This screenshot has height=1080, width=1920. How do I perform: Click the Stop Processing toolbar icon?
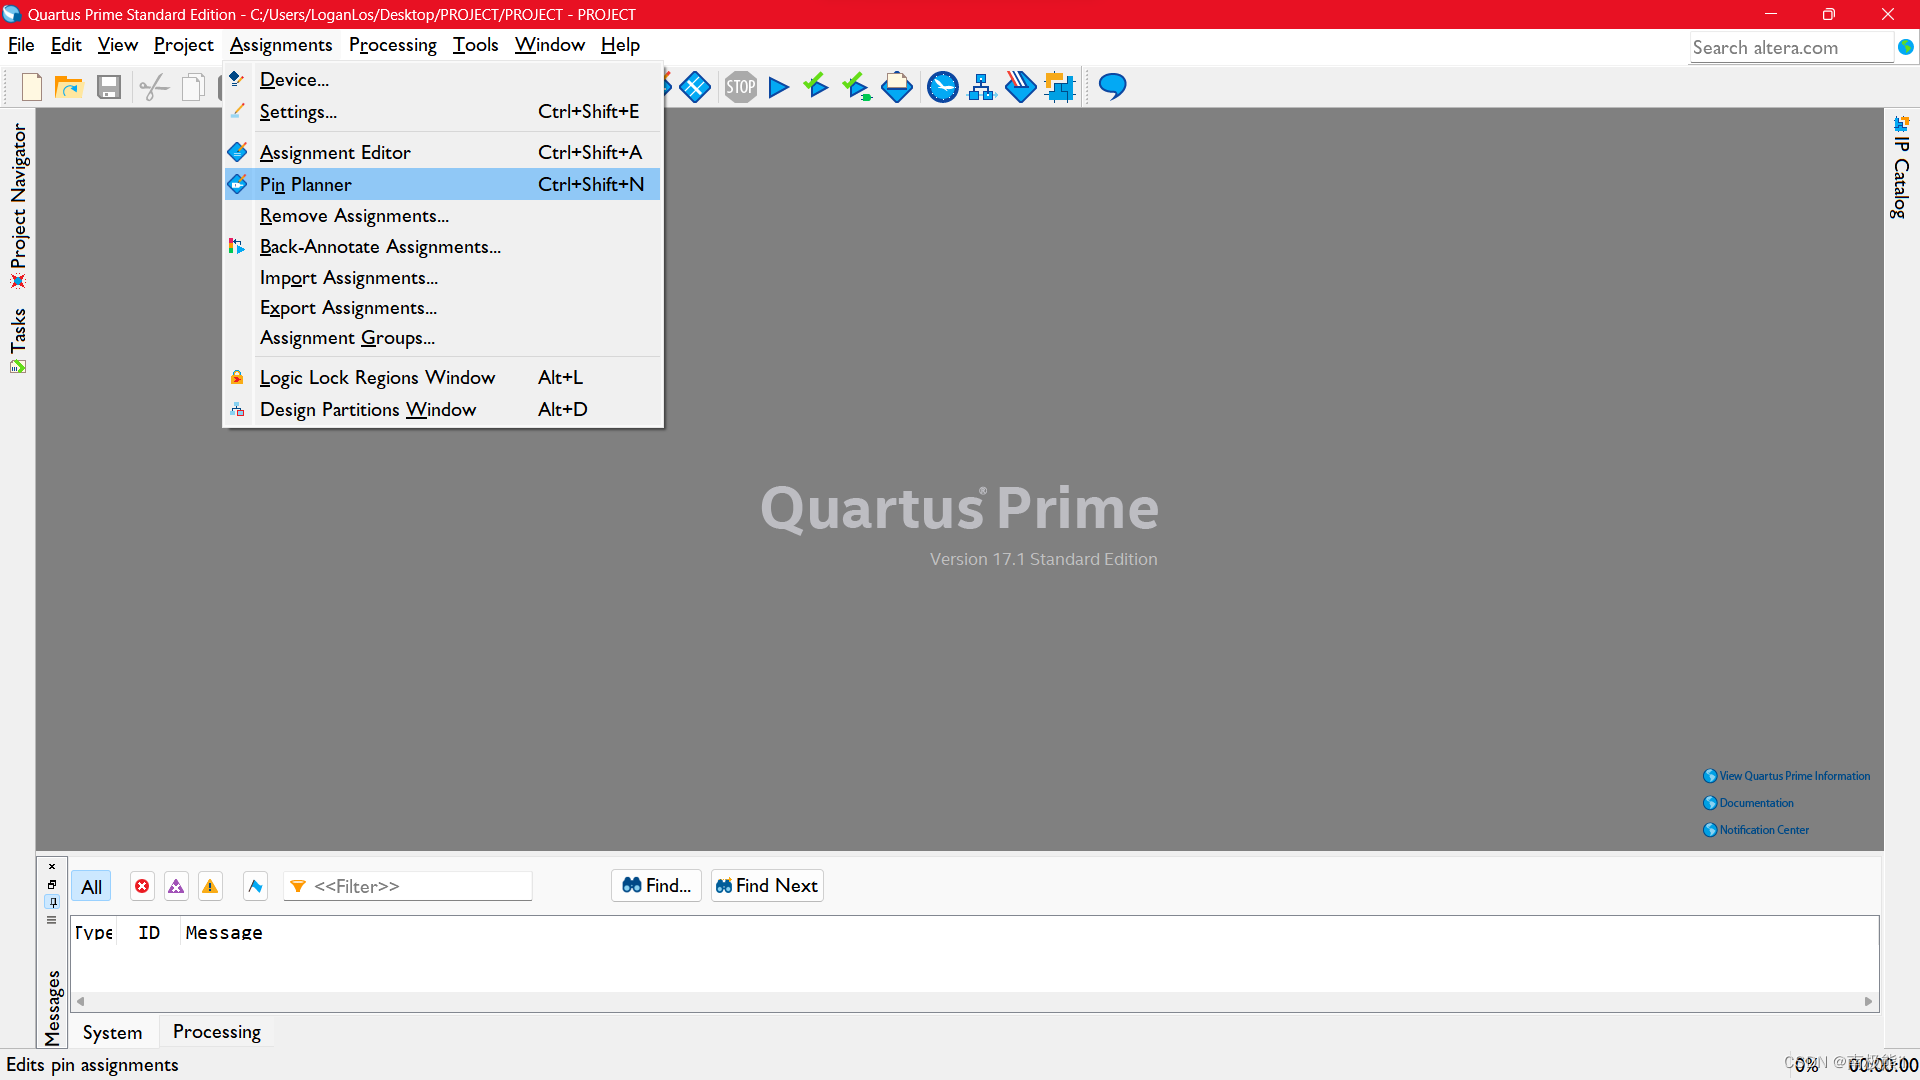coord(740,87)
